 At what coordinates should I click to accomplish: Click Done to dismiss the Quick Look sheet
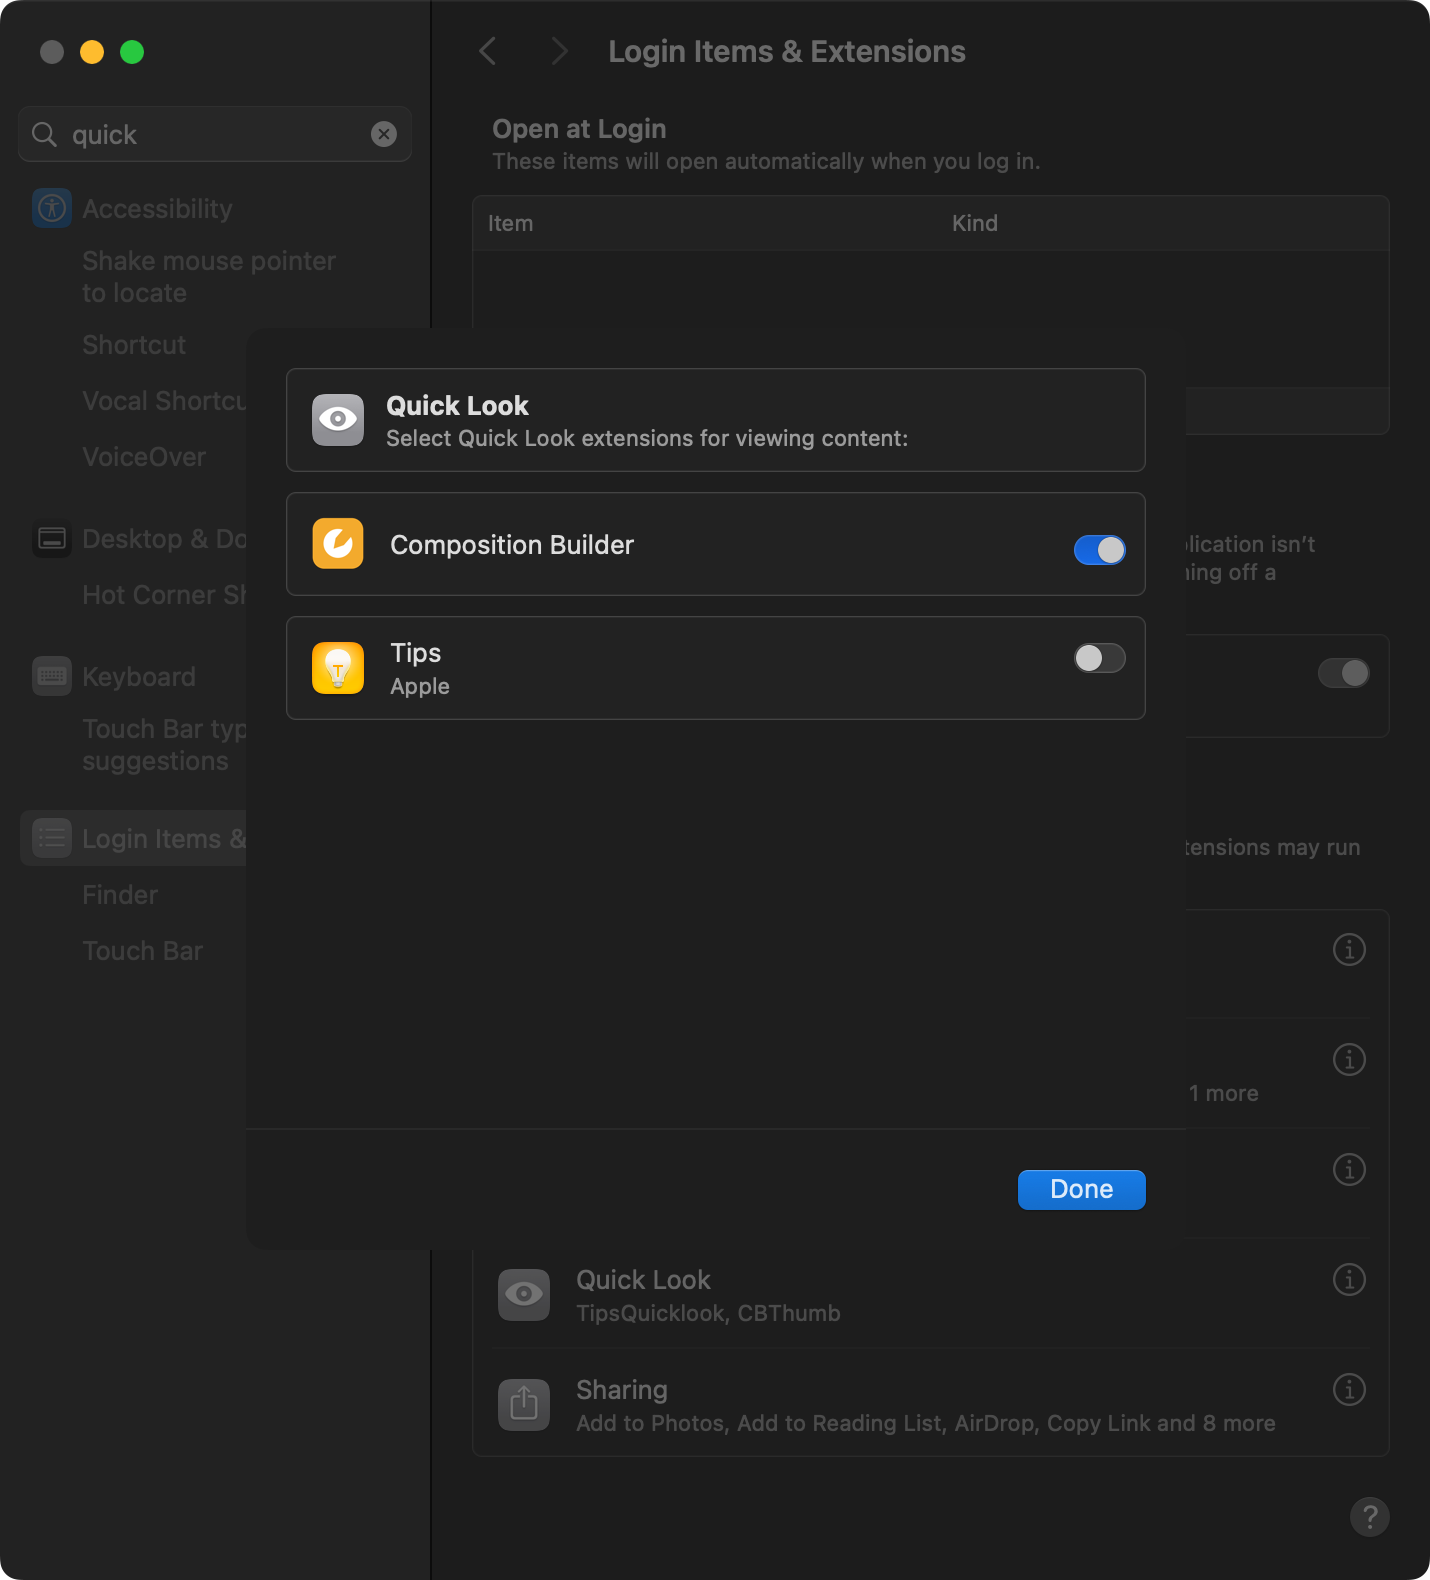pyautogui.click(x=1082, y=1190)
